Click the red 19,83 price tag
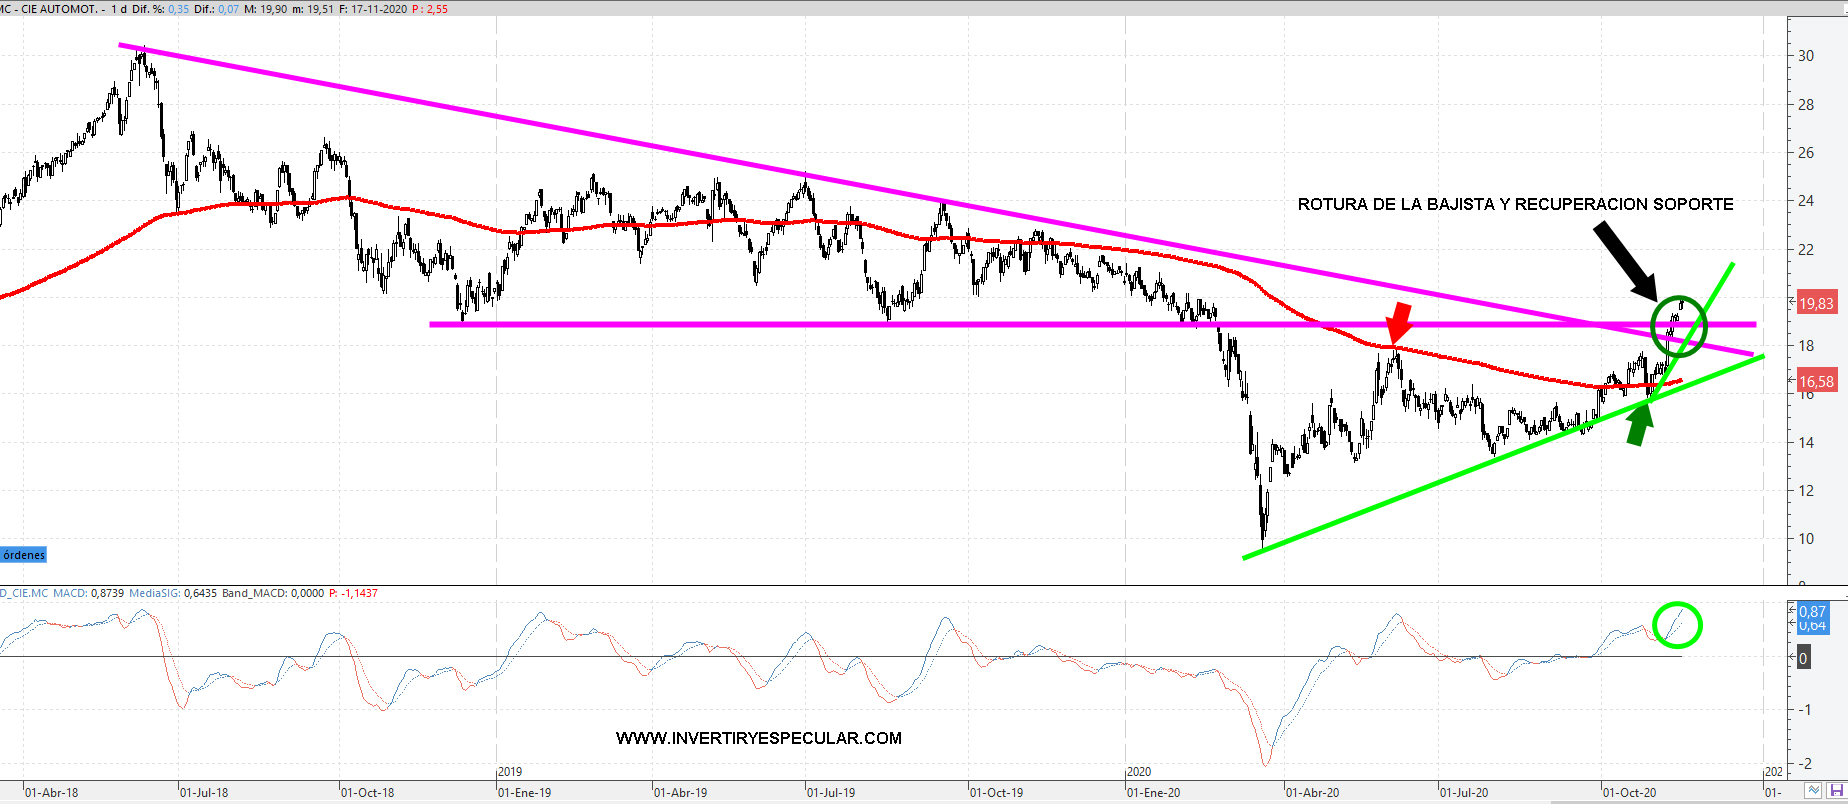Screen dimensions: 1848x804 pyautogui.click(x=1816, y=303)
